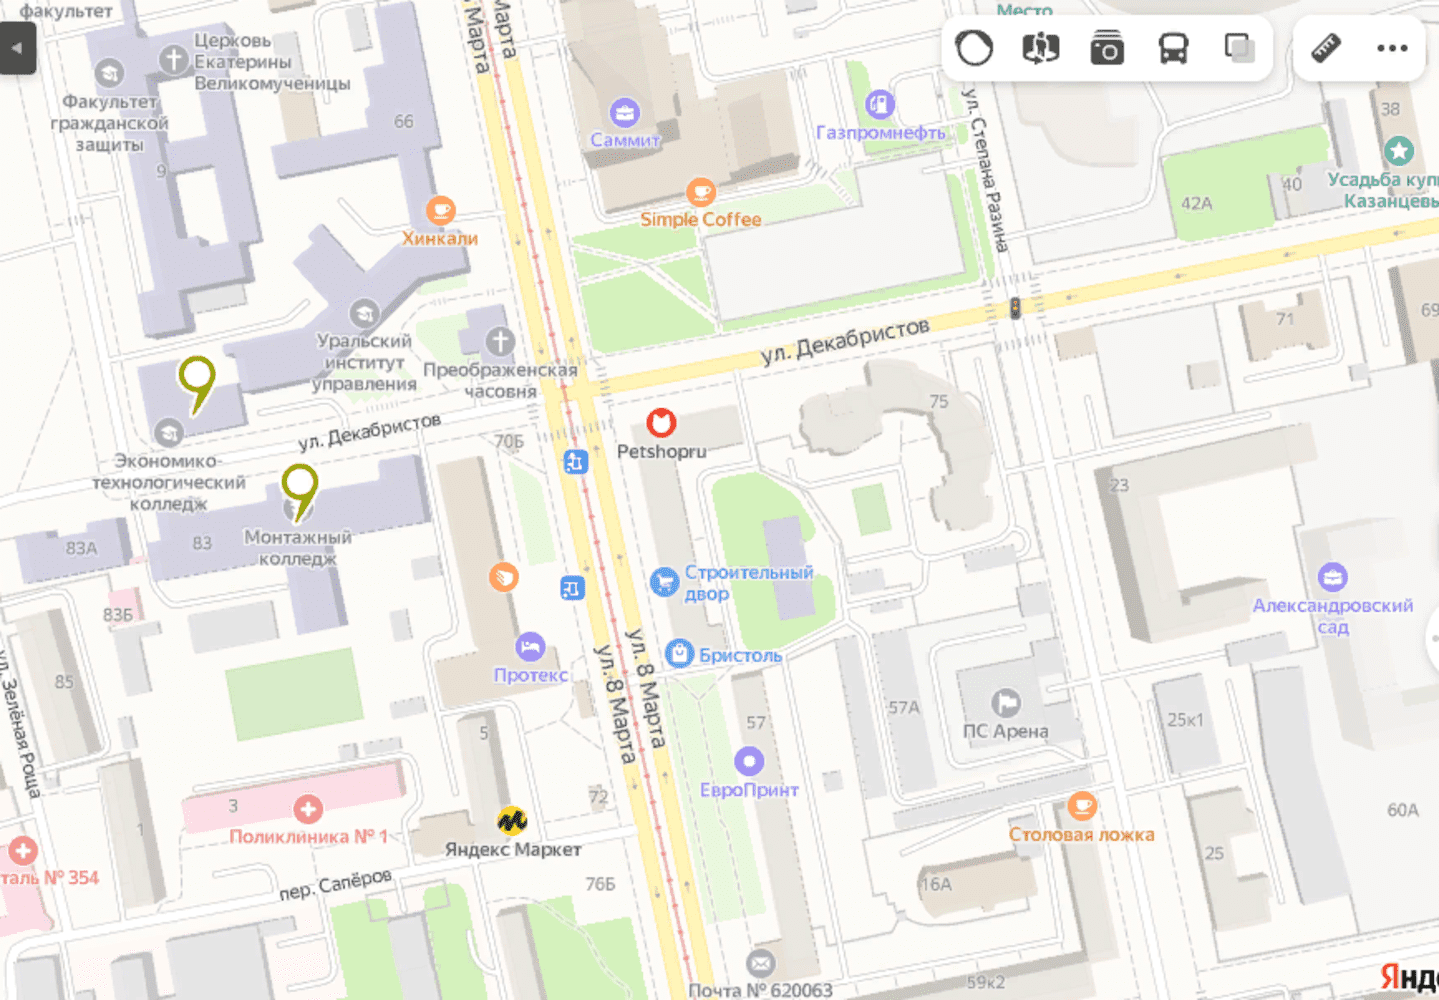The width and height of the screenshot is (1439, 1000).
Task: Select Александровский сад marker icon
Action: (x=1332, y=577)
